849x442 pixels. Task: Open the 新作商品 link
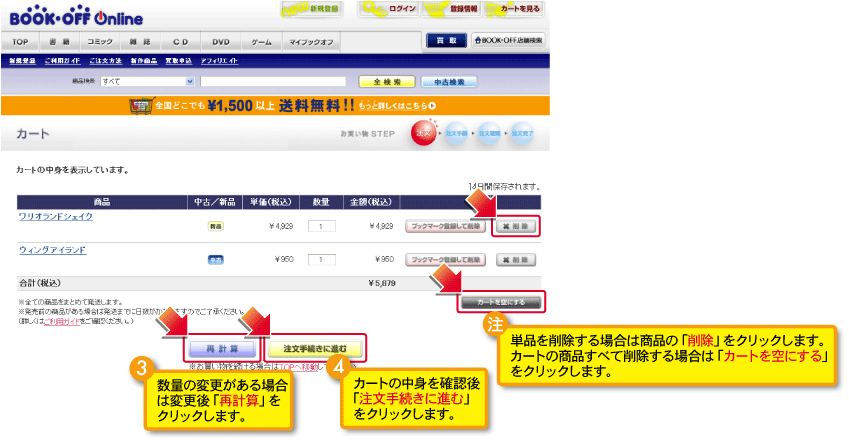tap(143, 61)
